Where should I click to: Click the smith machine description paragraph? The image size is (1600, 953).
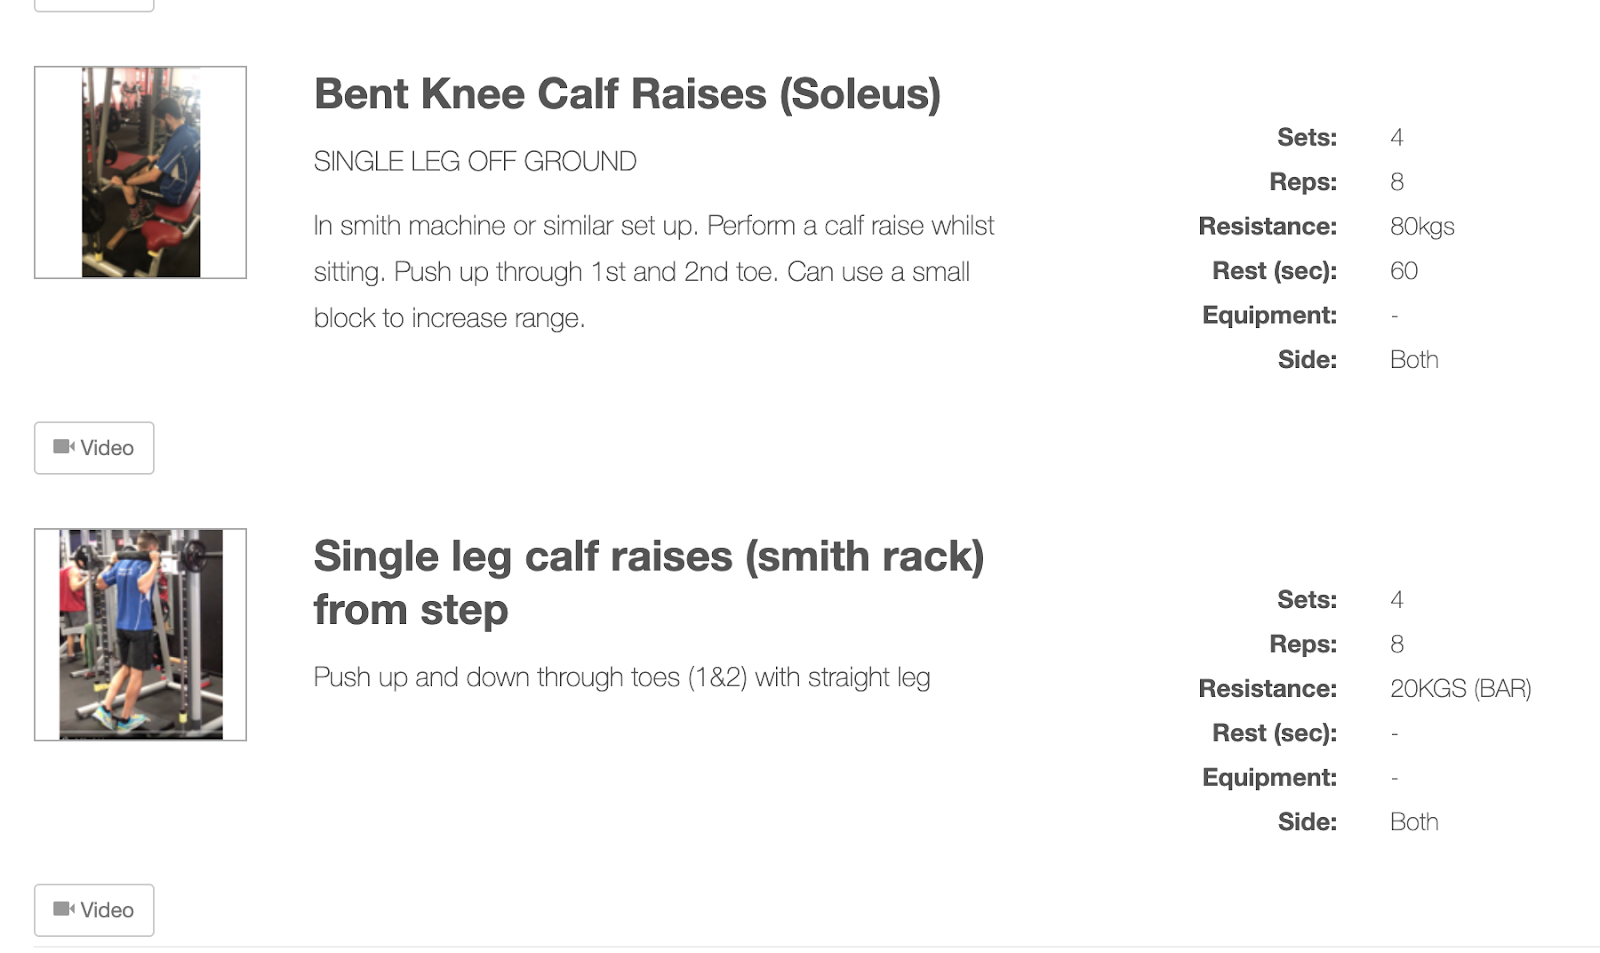coord(653,271)
